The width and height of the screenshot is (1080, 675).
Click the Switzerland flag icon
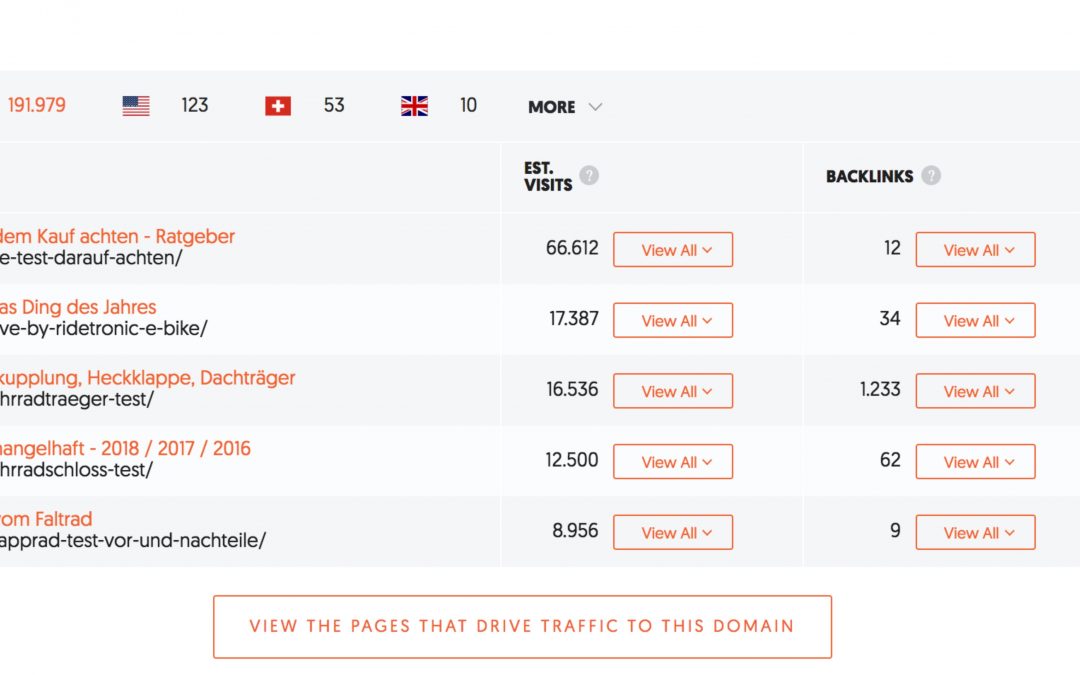coord(278,106)
